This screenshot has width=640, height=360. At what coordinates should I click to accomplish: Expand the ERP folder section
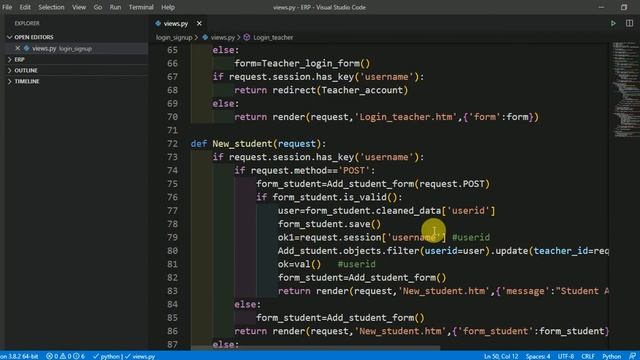click(x=19, y=60)
